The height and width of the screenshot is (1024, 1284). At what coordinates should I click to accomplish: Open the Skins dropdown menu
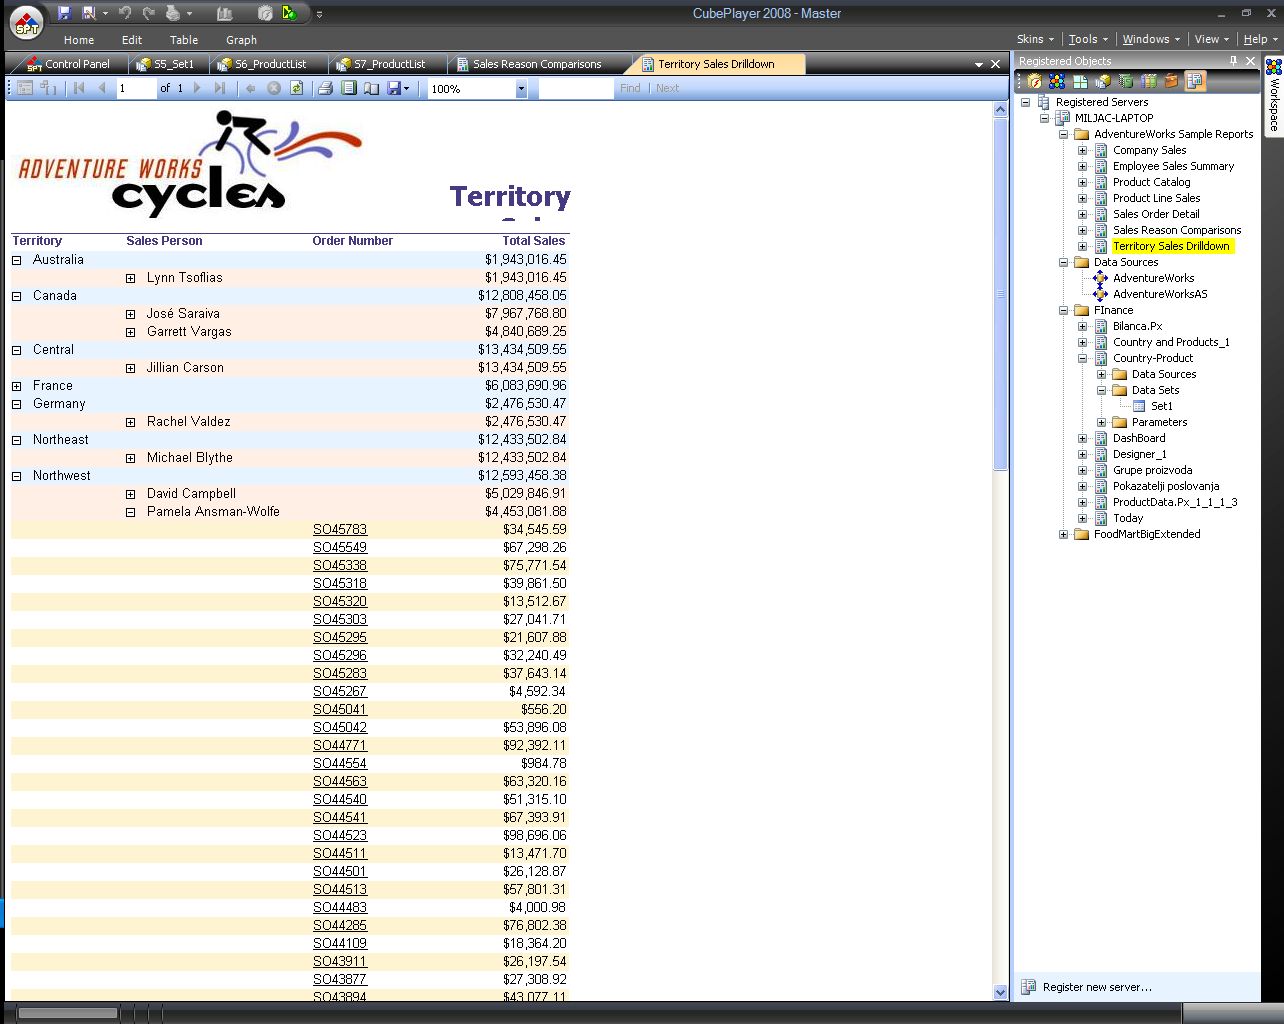click(x=1035, y=39)
